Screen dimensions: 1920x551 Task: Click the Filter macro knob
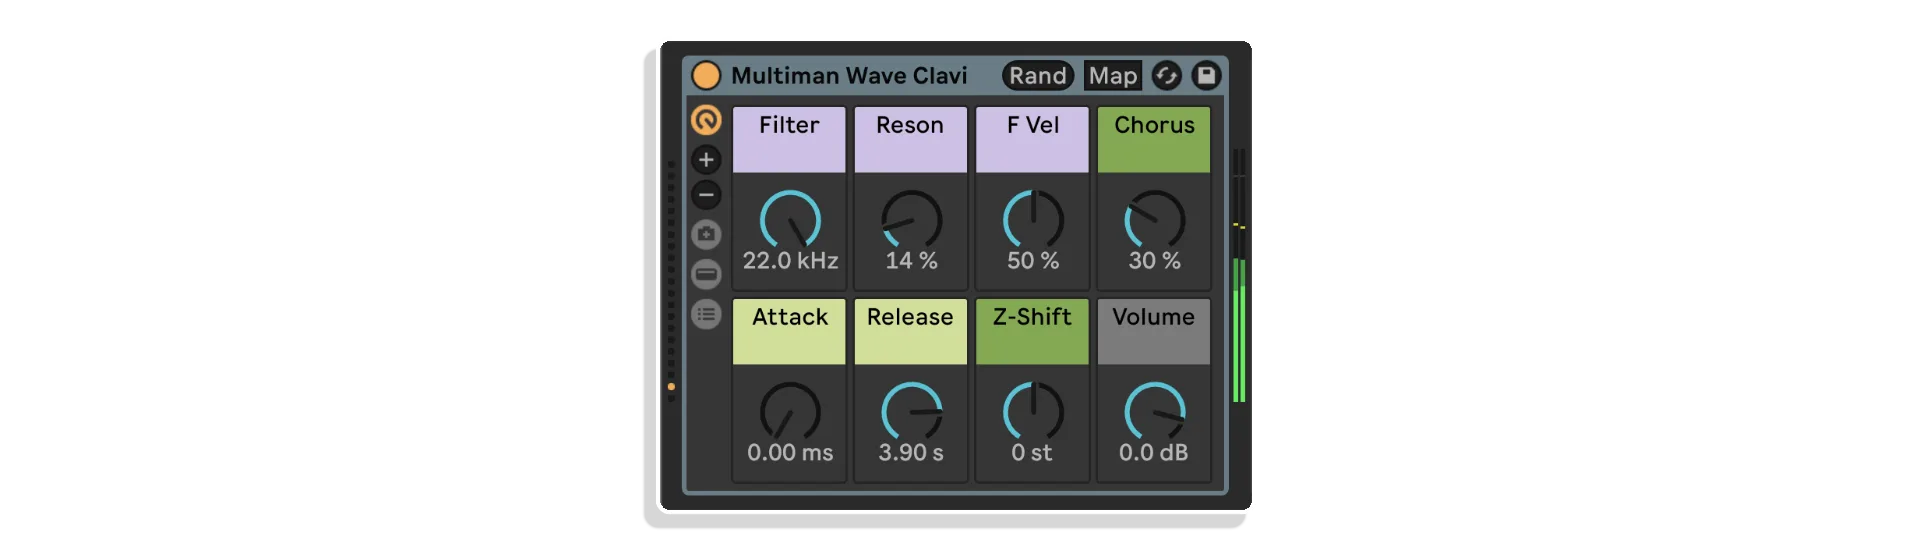tap(790, 220)
